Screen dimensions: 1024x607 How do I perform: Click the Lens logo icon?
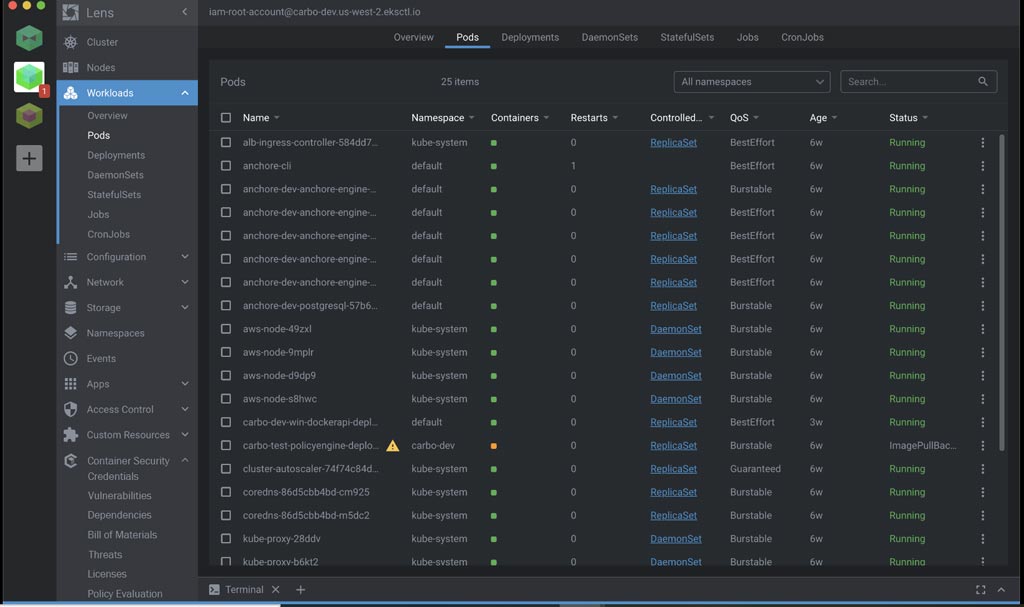[71, 12]
